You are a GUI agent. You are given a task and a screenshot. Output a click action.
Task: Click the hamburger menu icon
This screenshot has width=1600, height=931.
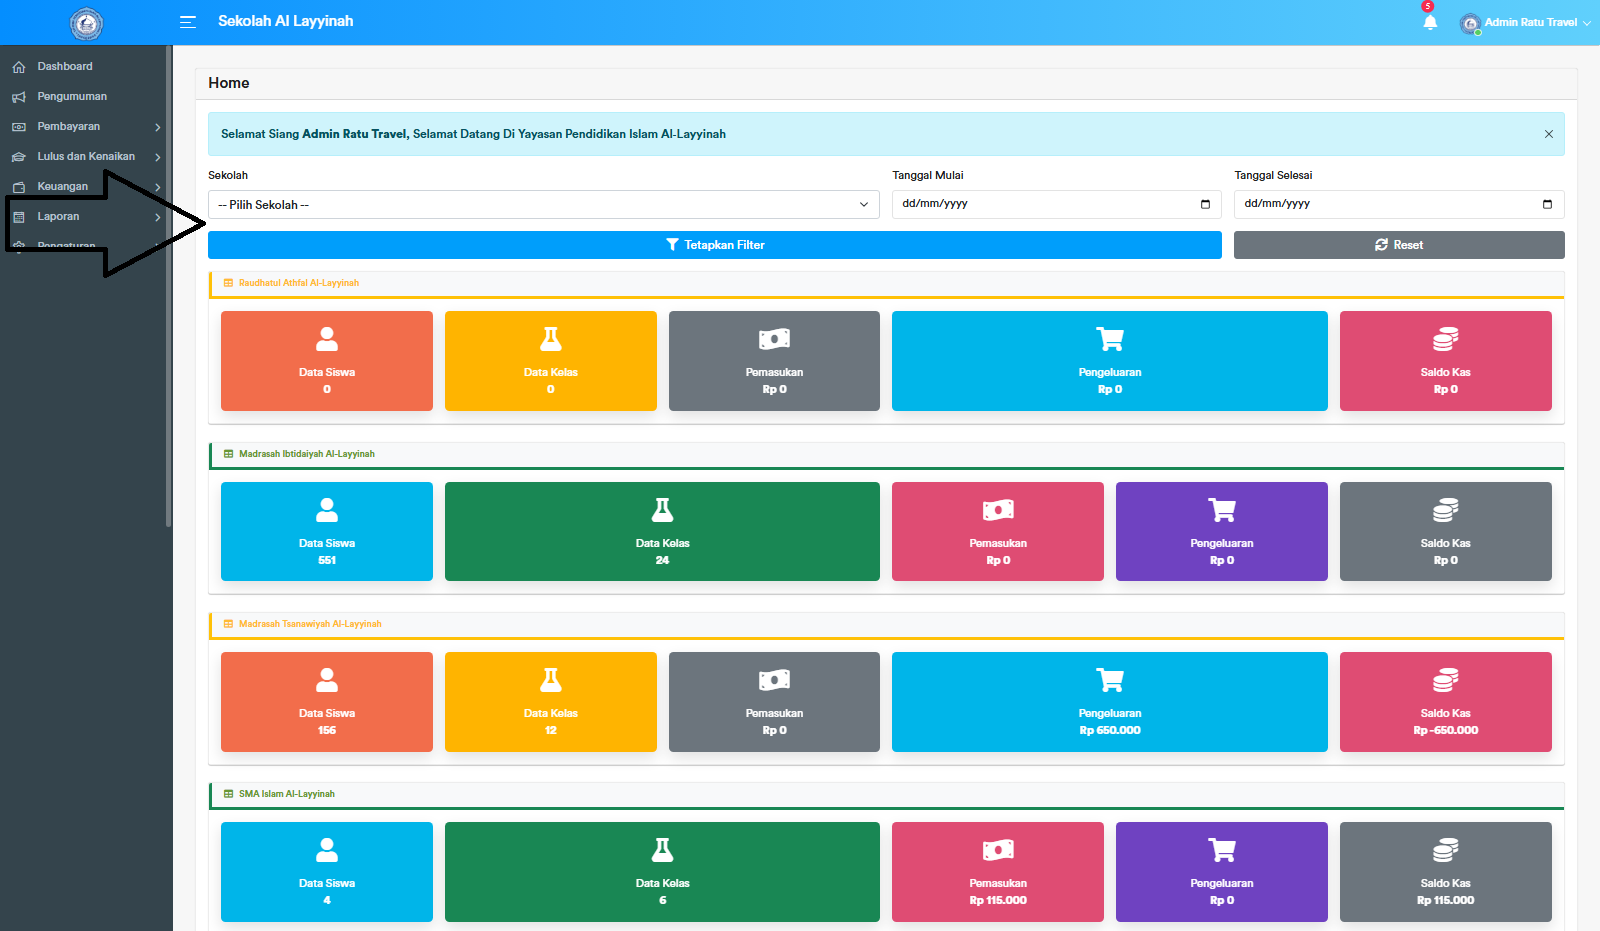click(x=187, y=22)
